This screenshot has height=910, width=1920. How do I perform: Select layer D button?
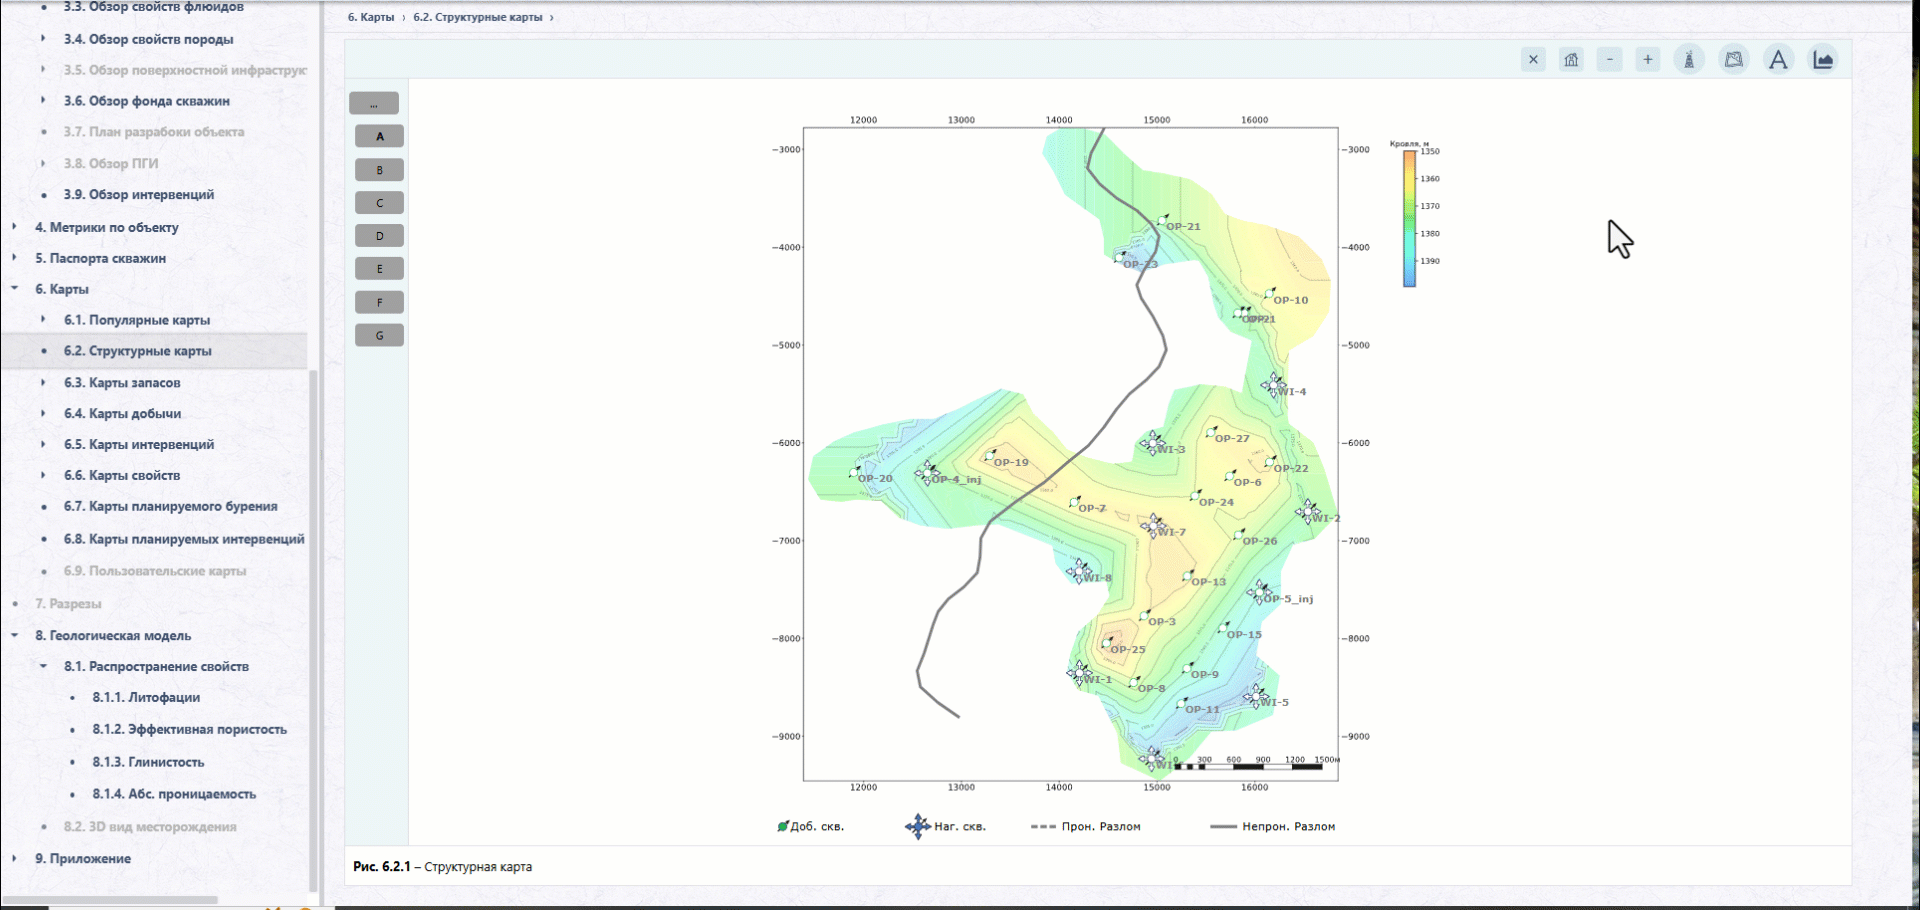(x=379, y=236)
